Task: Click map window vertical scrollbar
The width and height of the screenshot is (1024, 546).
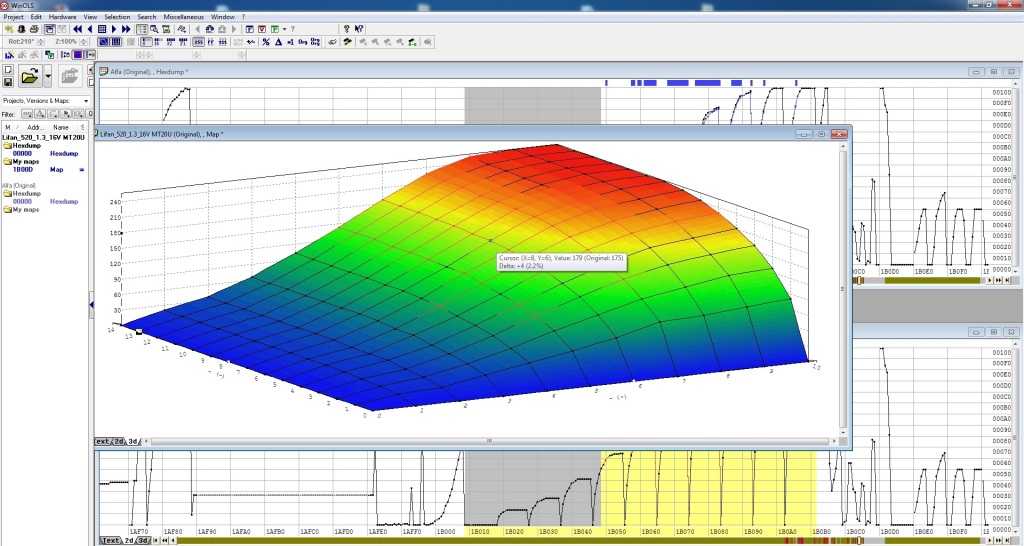Action: point(843,287)
